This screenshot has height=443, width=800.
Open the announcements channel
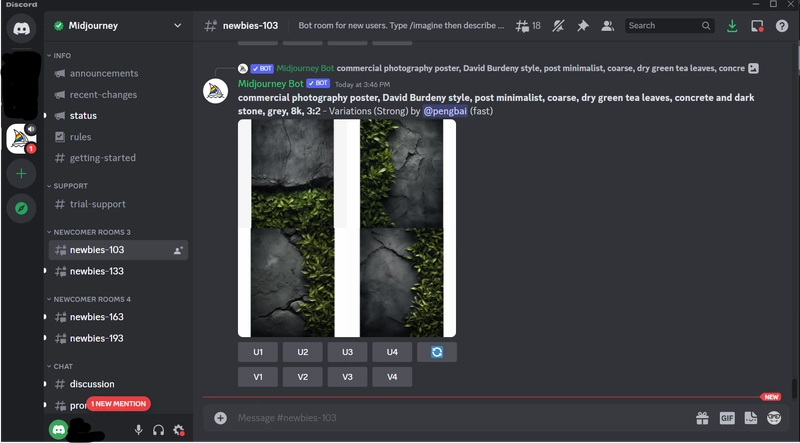point(118,73)
